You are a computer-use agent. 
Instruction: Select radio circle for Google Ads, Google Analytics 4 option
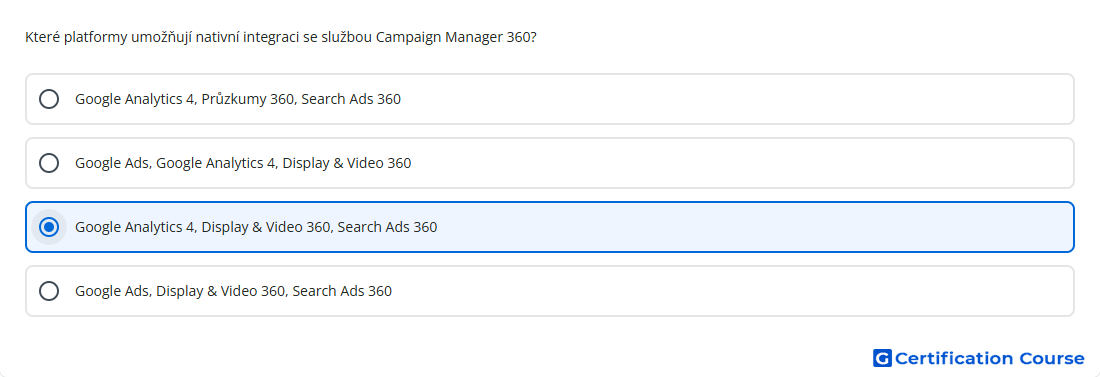coord(49,163)
